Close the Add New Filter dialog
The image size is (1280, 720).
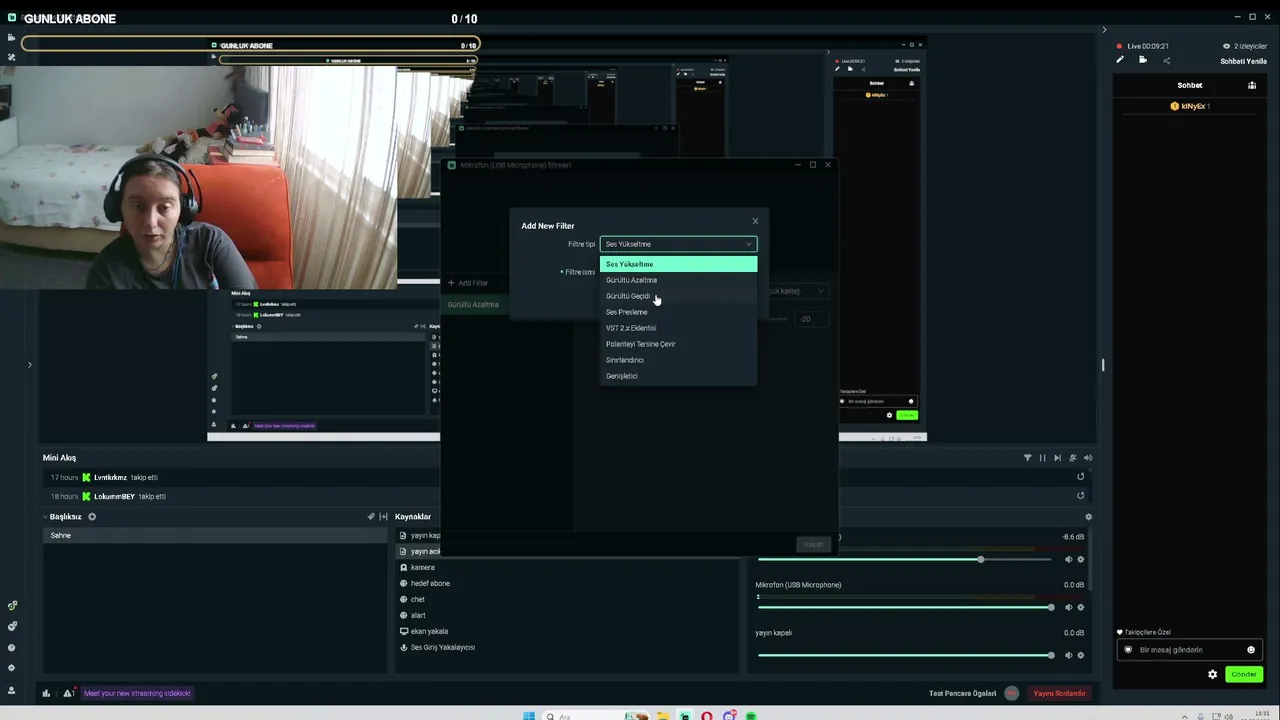coord(755,221)
